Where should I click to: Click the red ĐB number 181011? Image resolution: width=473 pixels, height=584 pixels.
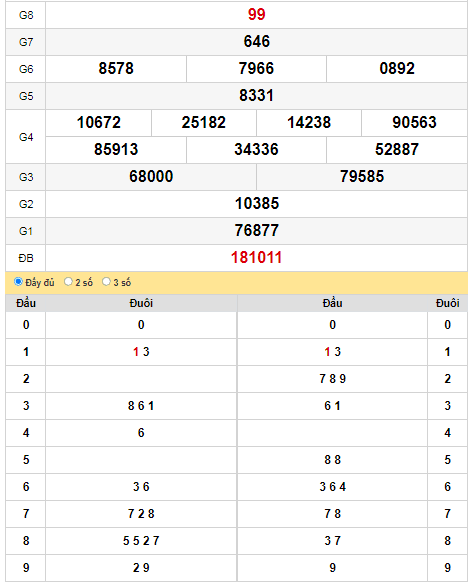pos(256,258)
